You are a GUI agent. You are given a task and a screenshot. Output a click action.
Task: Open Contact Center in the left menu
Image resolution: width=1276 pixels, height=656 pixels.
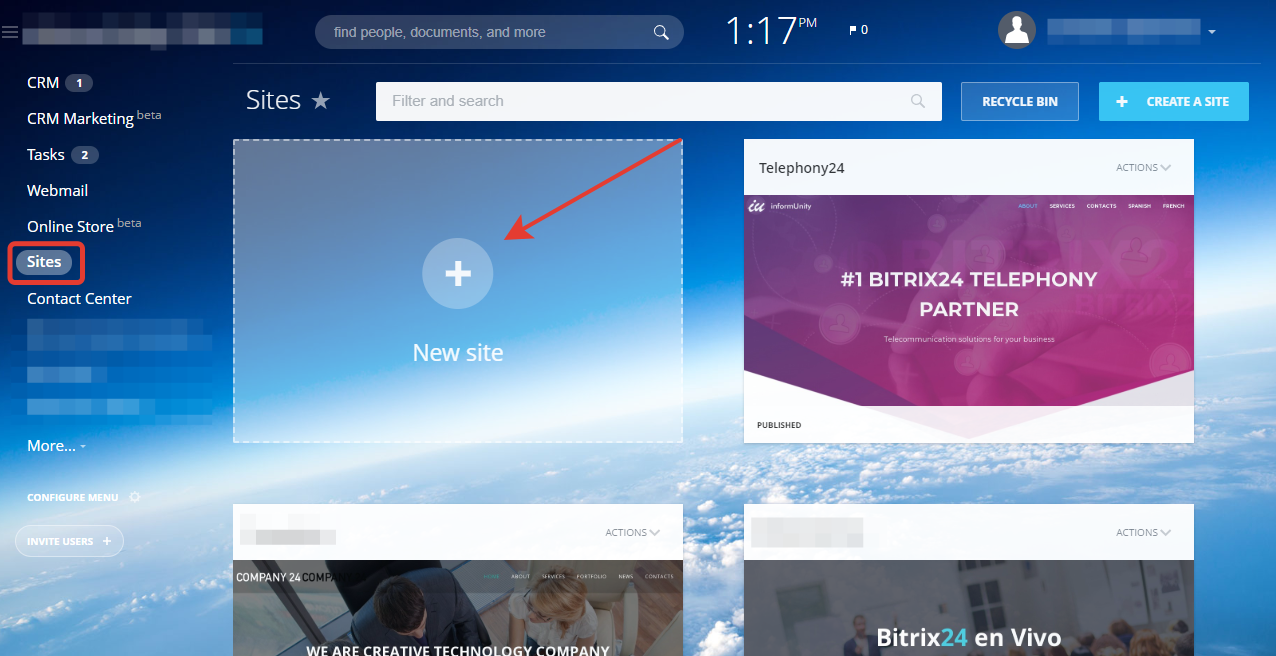[x=79, y=298]
